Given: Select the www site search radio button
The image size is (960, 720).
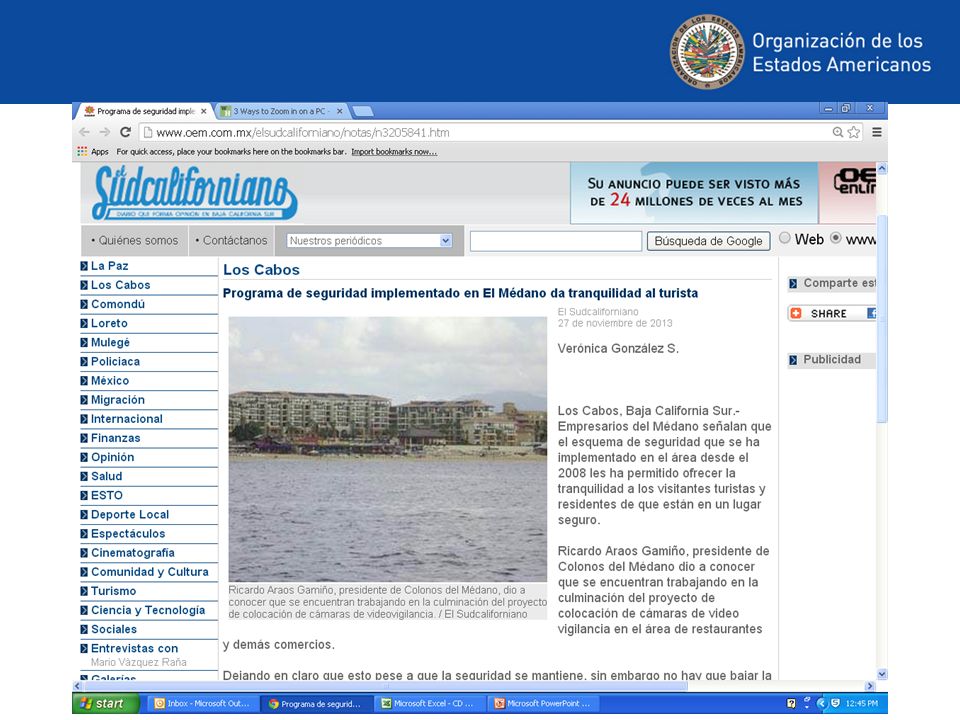Looking at the screenshot, I should (836, 238).
